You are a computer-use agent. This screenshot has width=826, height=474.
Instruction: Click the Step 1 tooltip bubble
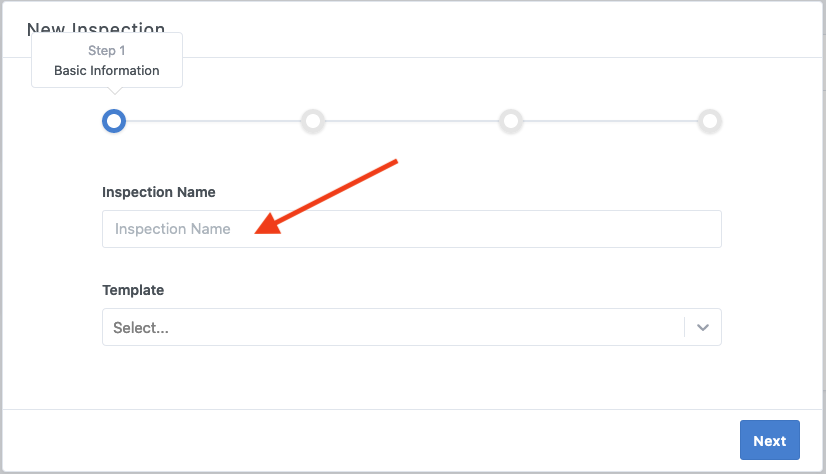point(107,60)
